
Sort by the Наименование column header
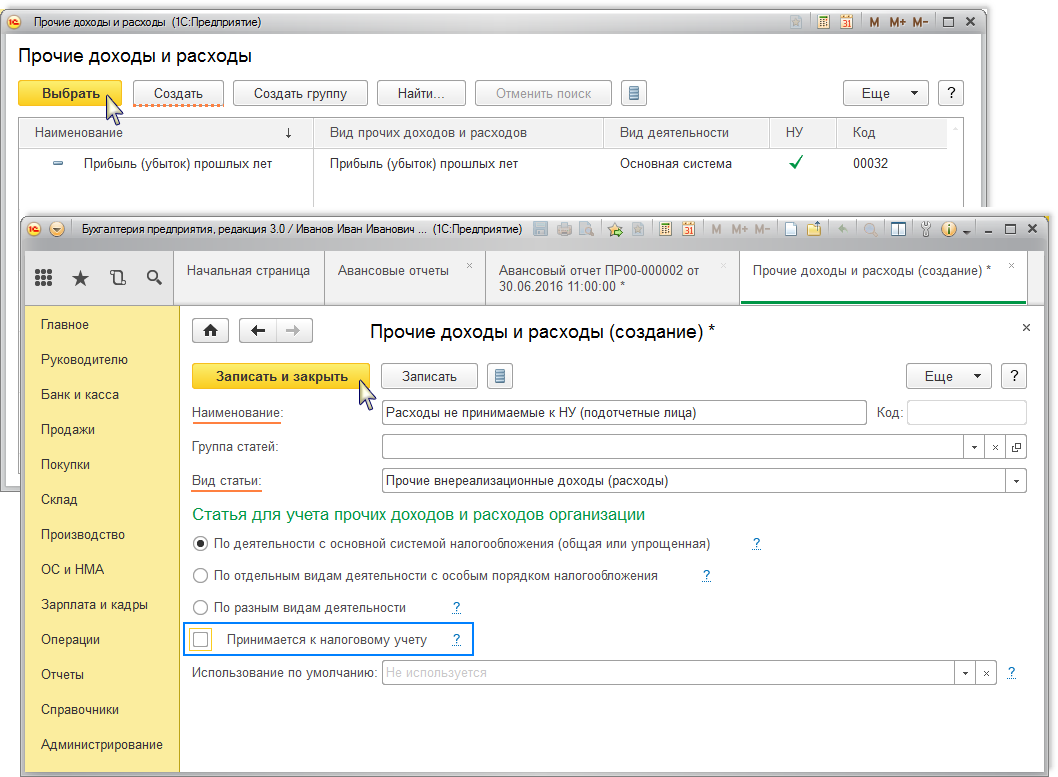165,133
